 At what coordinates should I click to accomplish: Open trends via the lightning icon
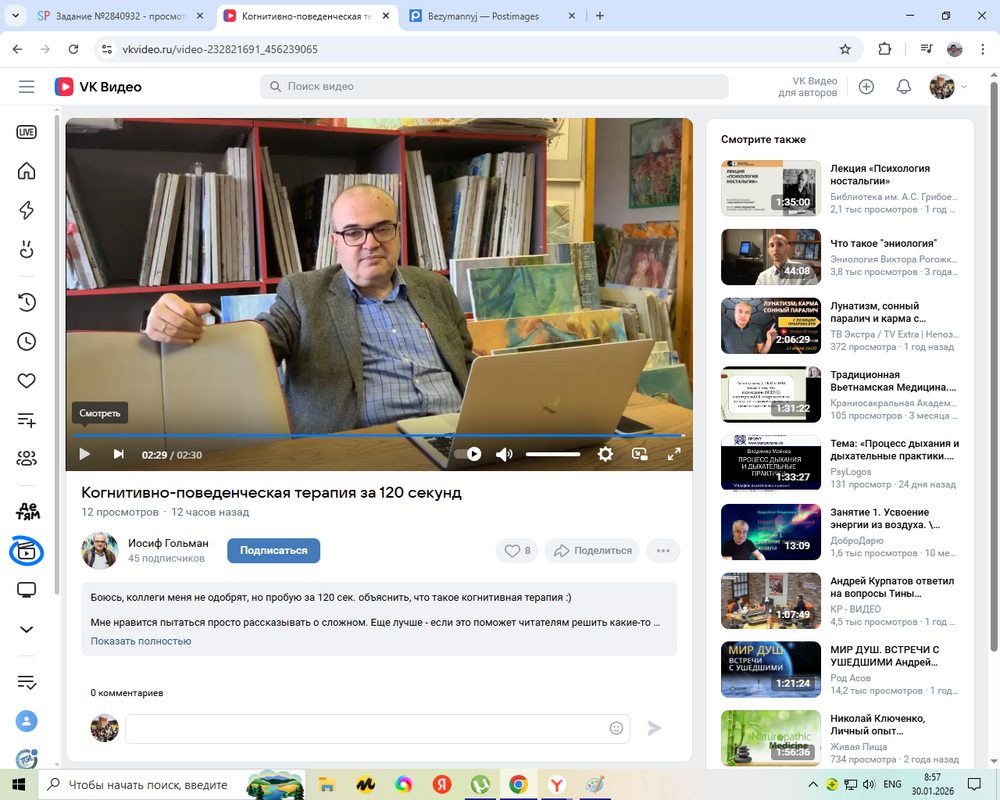(x=26, y=210)
